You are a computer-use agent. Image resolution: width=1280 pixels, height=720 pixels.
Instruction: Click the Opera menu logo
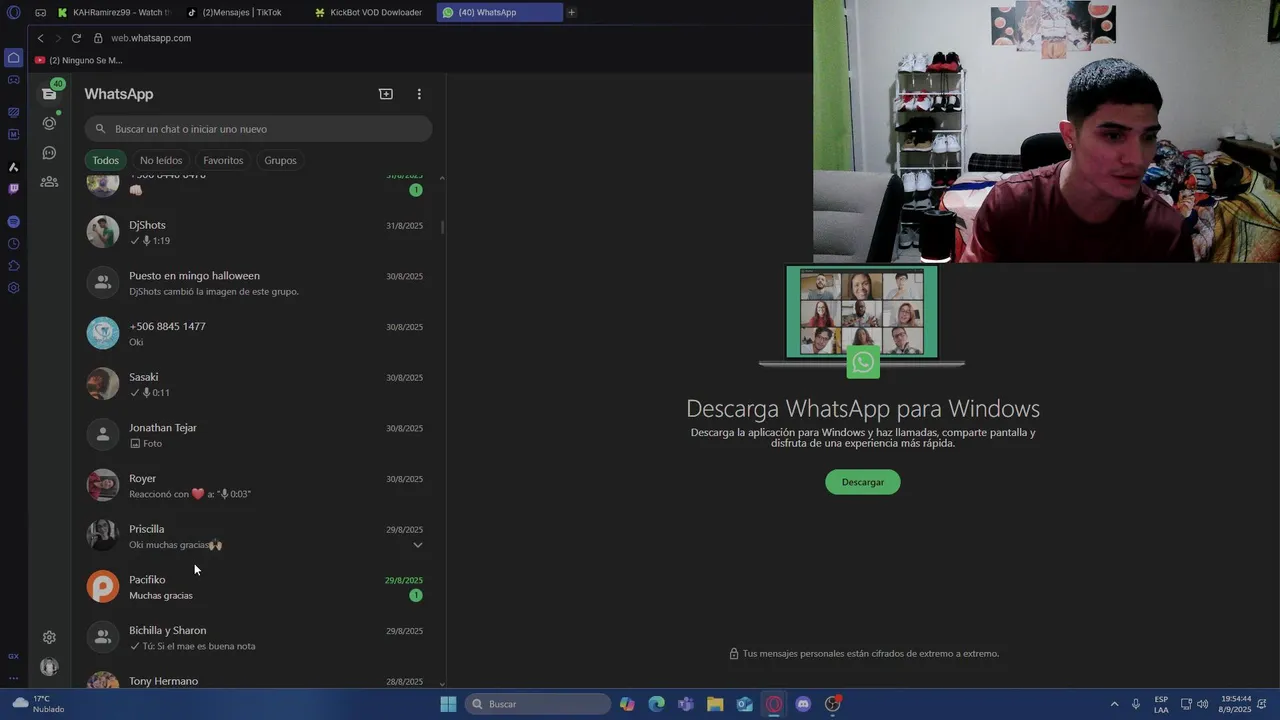tap(13, 12)
